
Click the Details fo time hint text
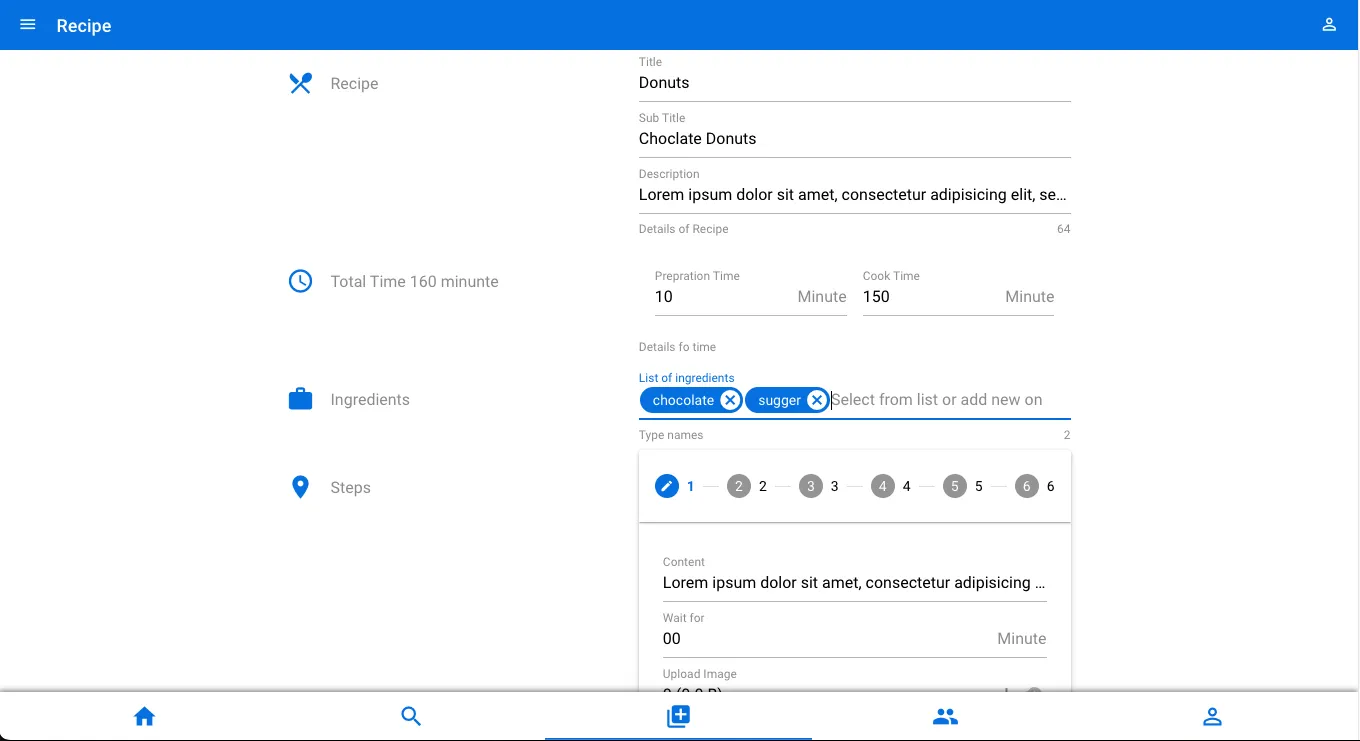coord(677,347)
